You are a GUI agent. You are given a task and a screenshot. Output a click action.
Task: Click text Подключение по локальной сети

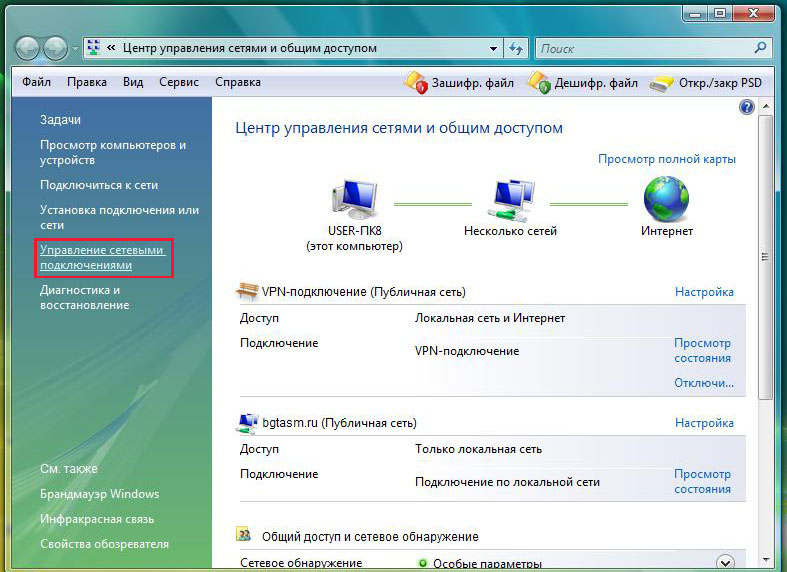pos(507,482)
